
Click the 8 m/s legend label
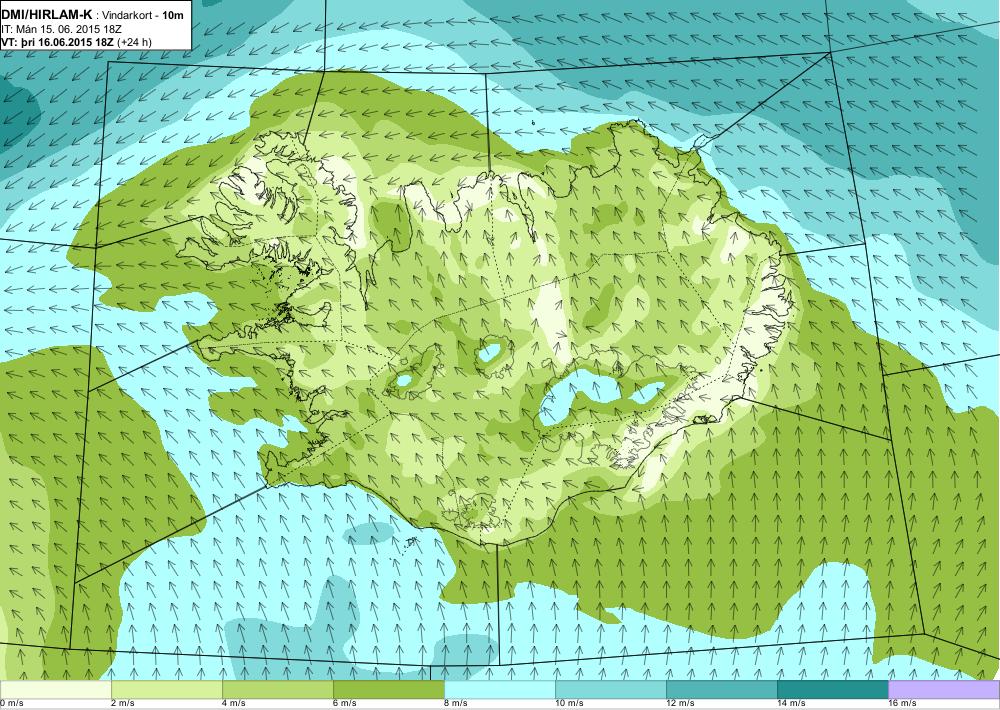point(456,703)
